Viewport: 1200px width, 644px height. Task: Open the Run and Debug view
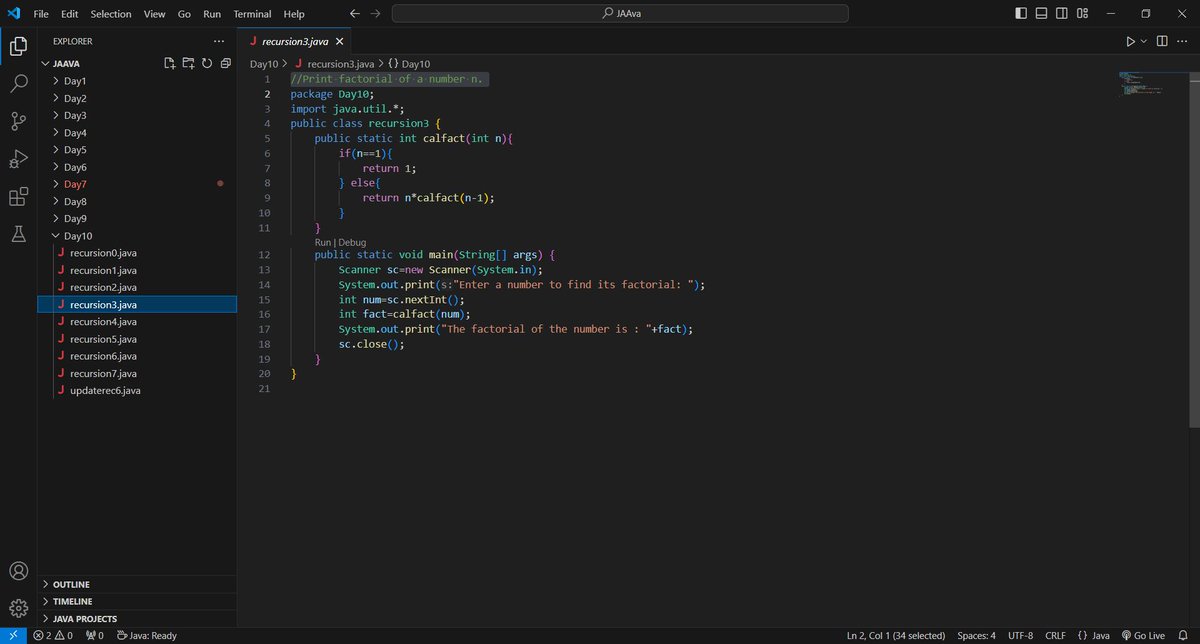[x=18, y=159]
